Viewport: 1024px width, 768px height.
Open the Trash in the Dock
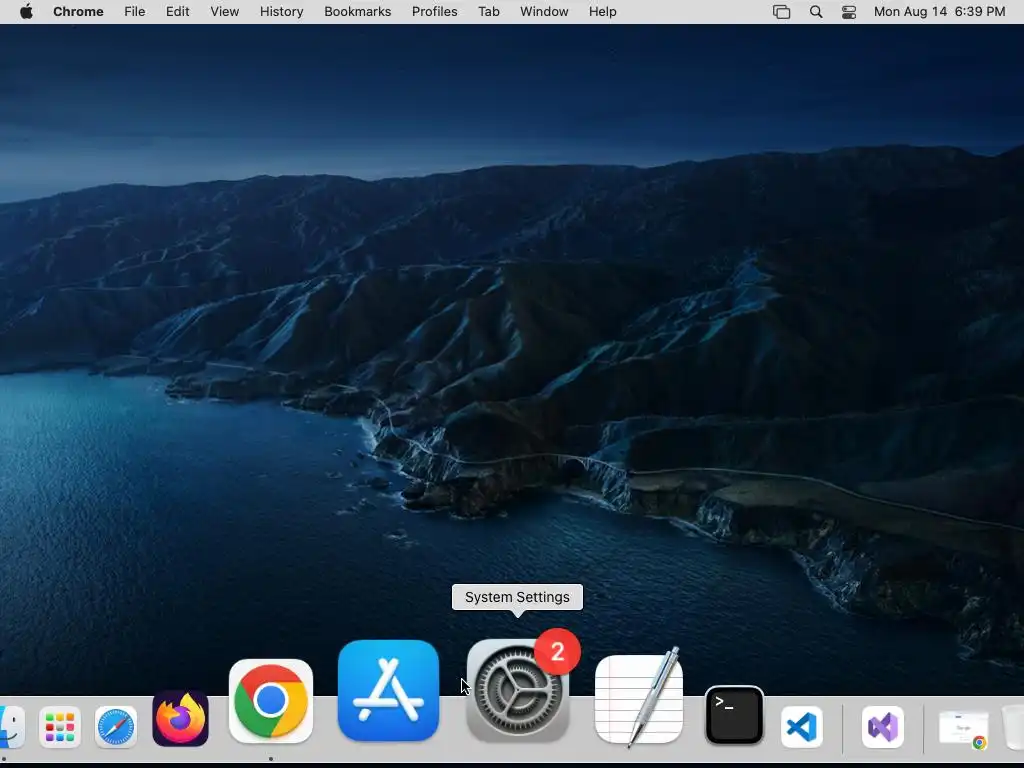click(1014, 727)
